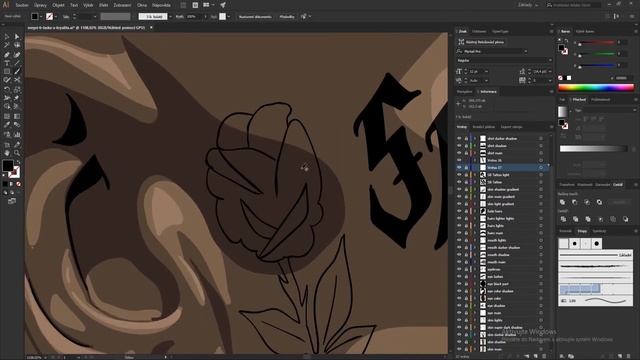Select the first round brush thumbnail
Viewport: 640px width, 360px height.
(575, 244)
